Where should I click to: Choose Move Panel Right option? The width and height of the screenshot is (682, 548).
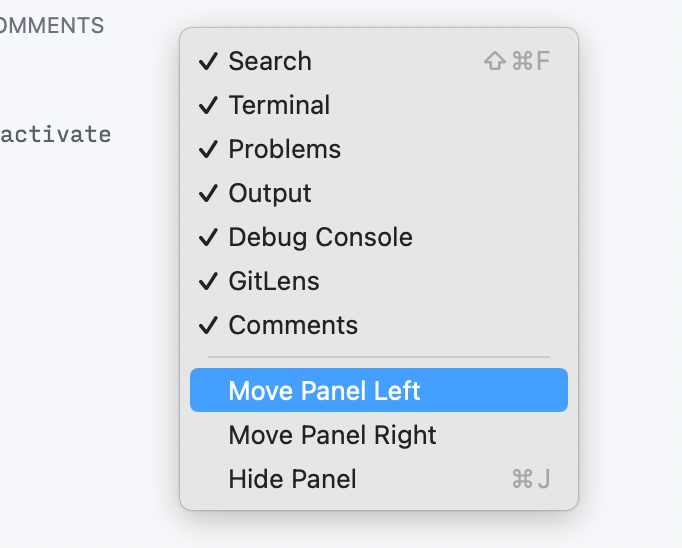[332, 436]
